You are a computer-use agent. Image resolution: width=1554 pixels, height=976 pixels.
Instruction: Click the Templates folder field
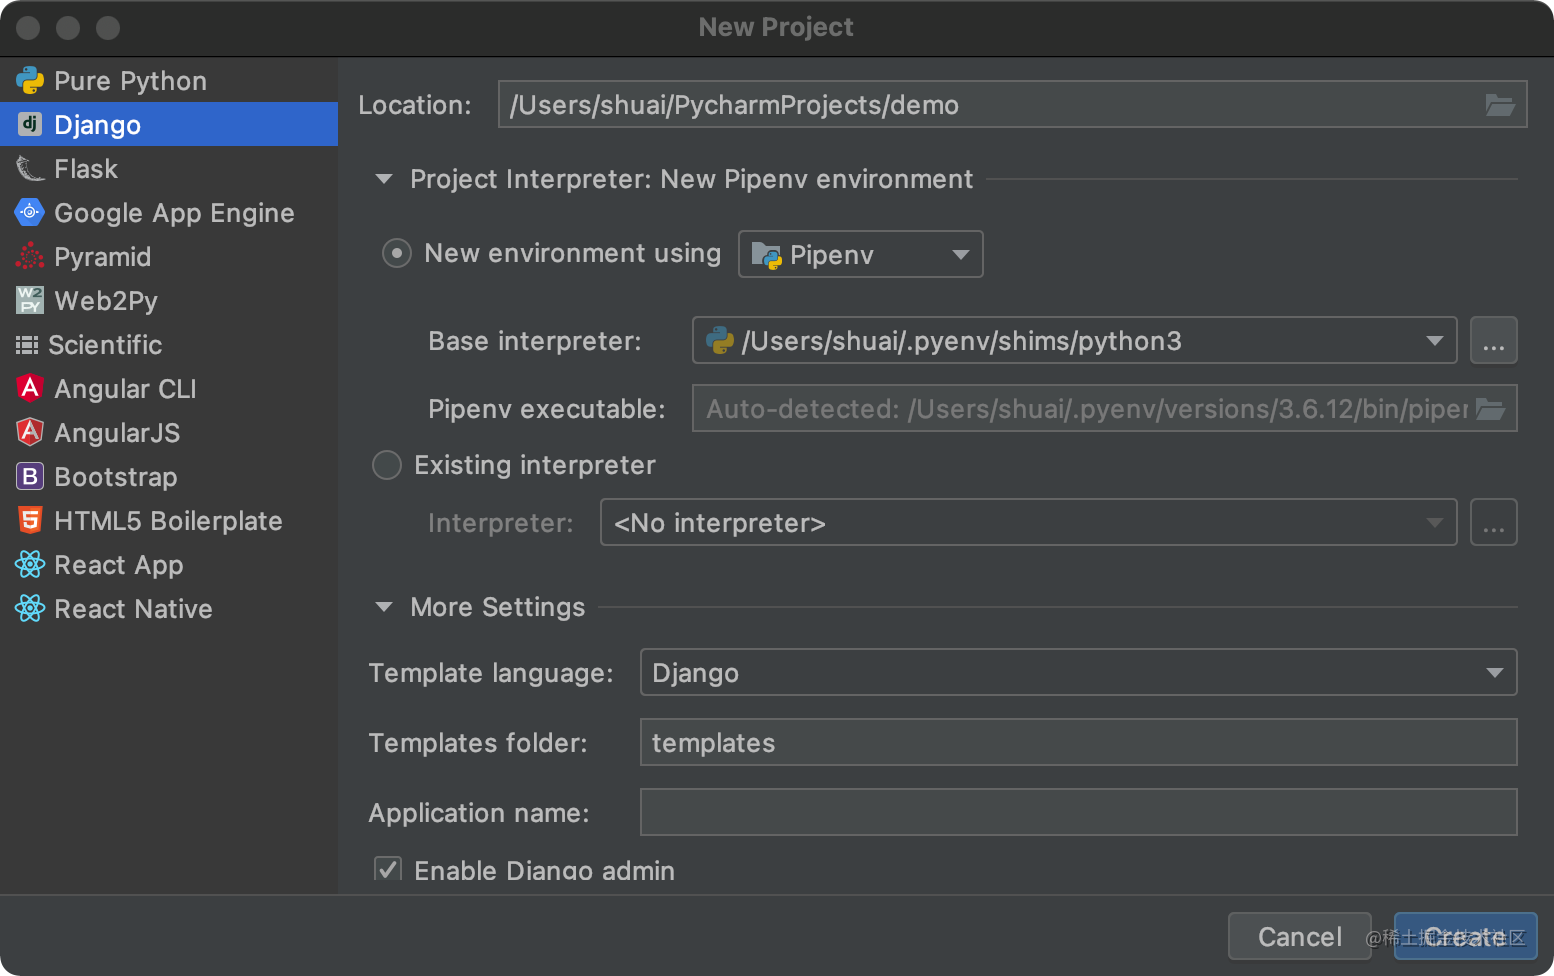click(x=1078, y=742)
